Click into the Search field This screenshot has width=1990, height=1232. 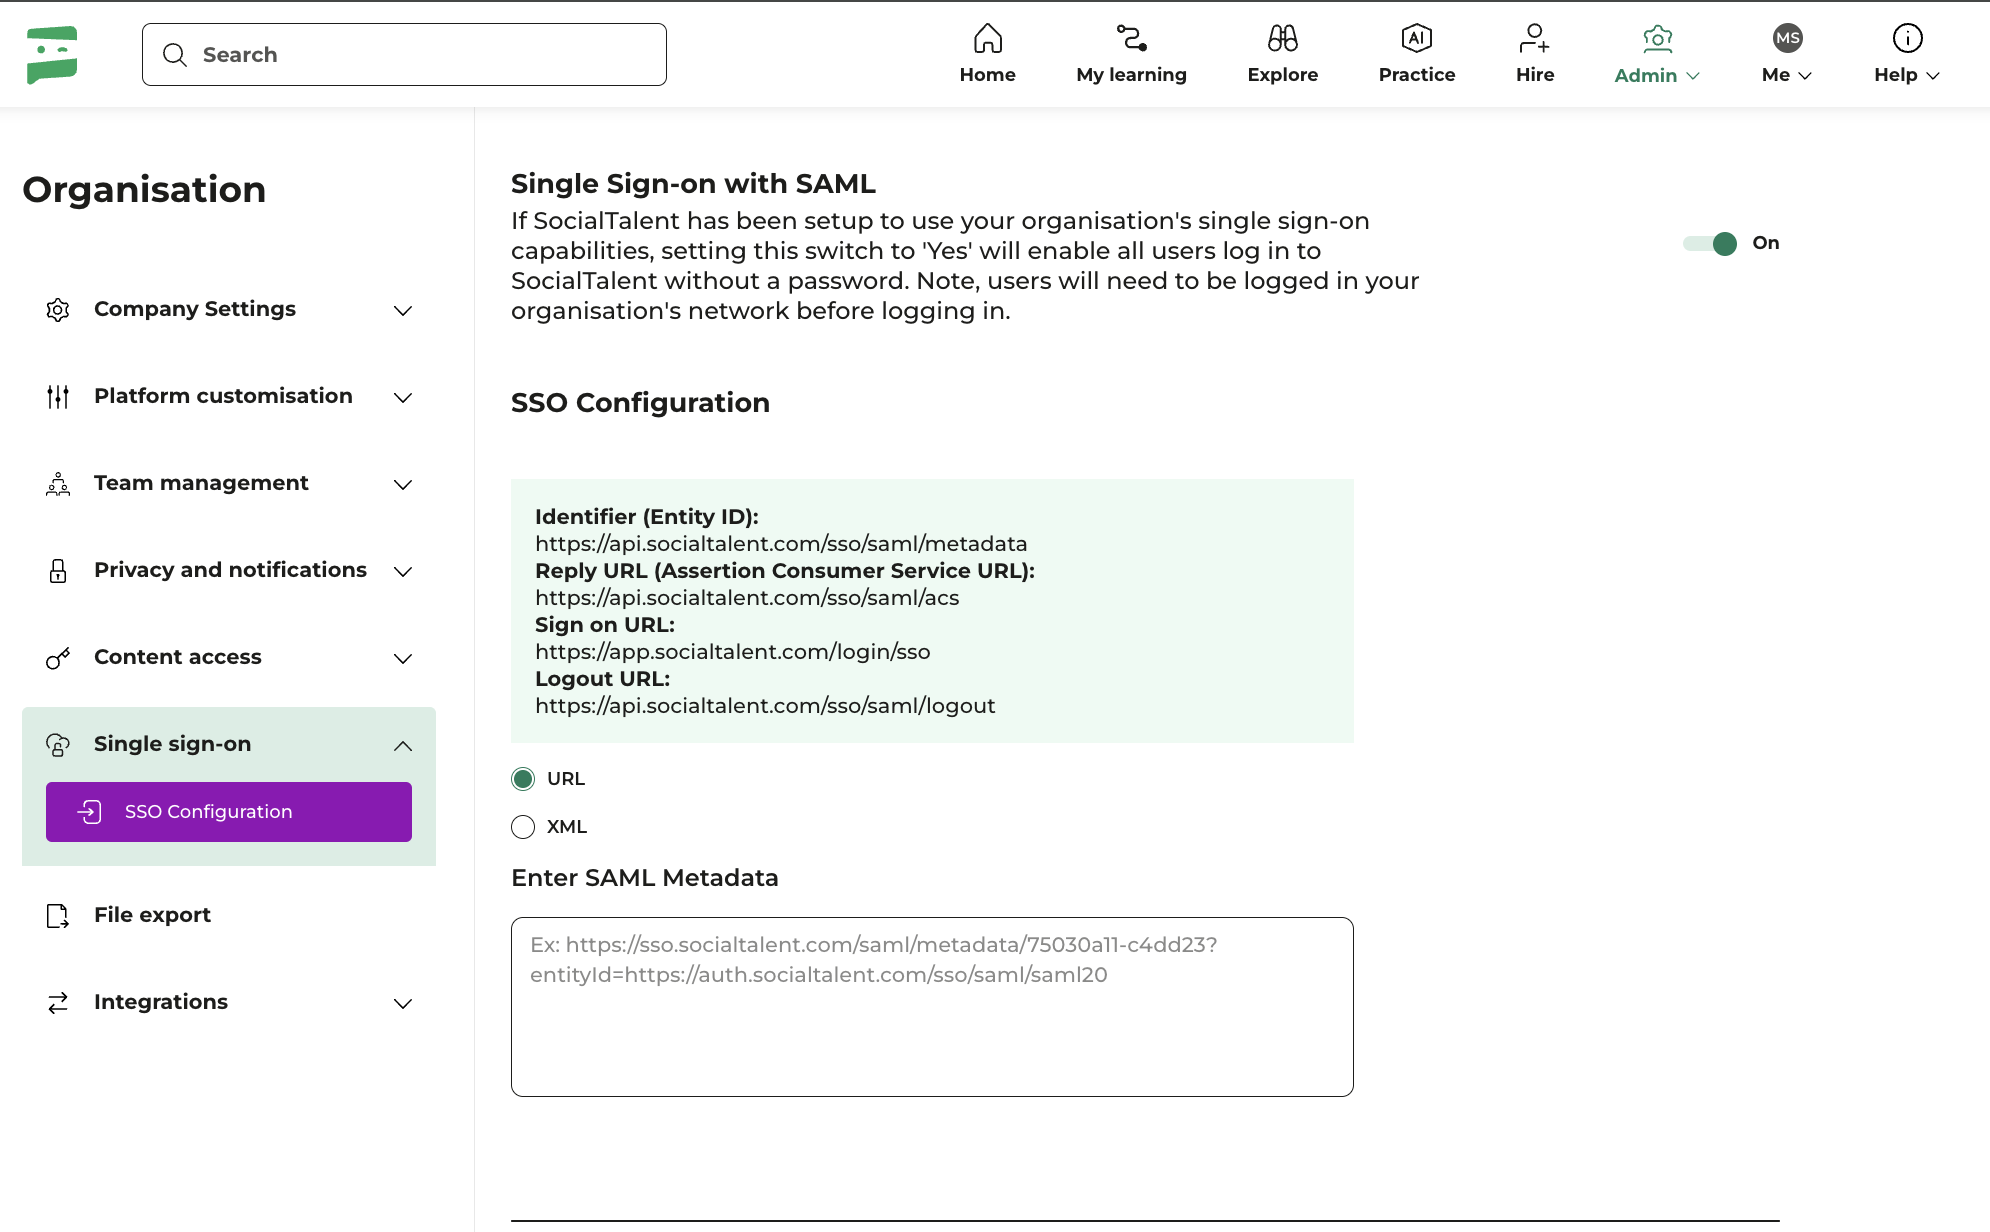click(404, 55)
